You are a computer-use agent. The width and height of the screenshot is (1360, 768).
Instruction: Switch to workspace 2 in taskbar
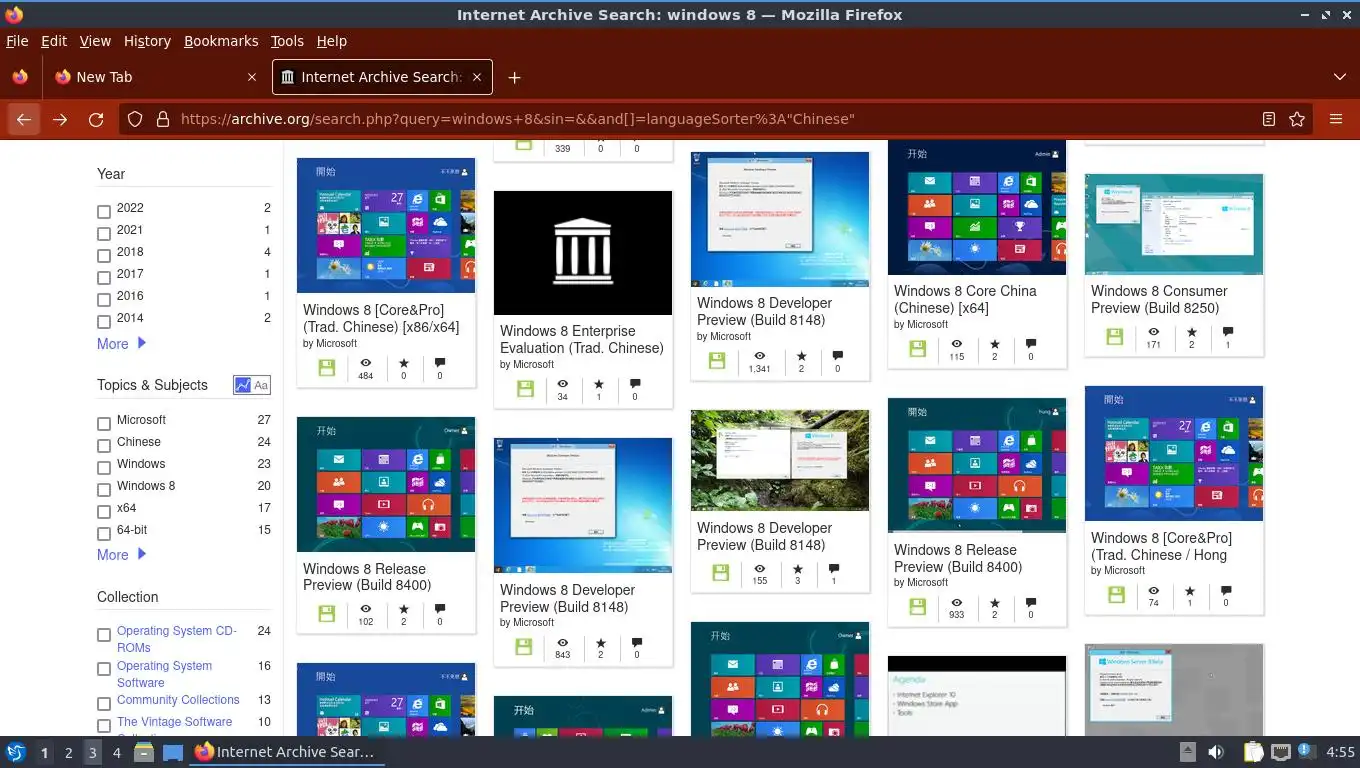(68, 752)
